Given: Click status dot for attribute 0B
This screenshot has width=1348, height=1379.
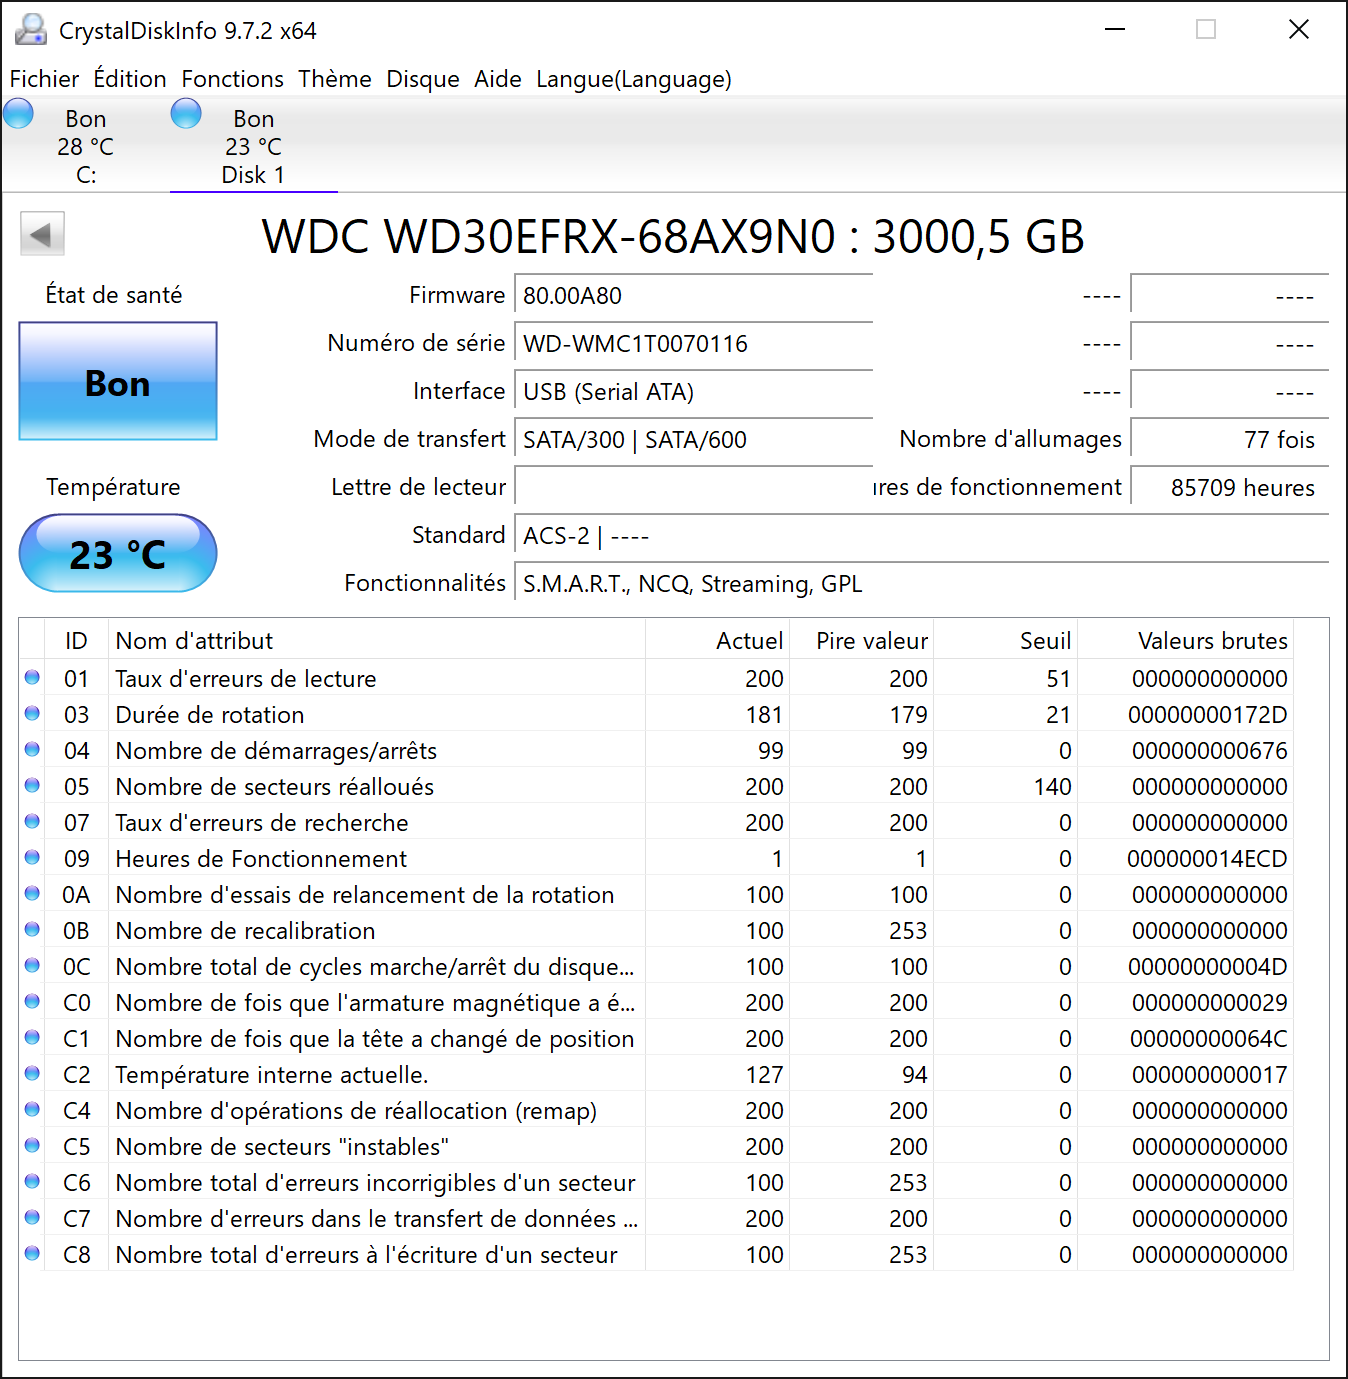Looking at the screenshot, I should pos(32,930).
